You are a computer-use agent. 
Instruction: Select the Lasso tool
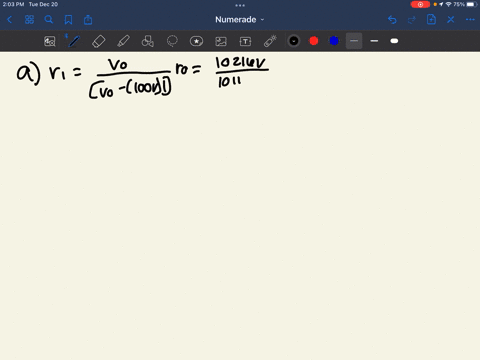(x=172, y=41)
